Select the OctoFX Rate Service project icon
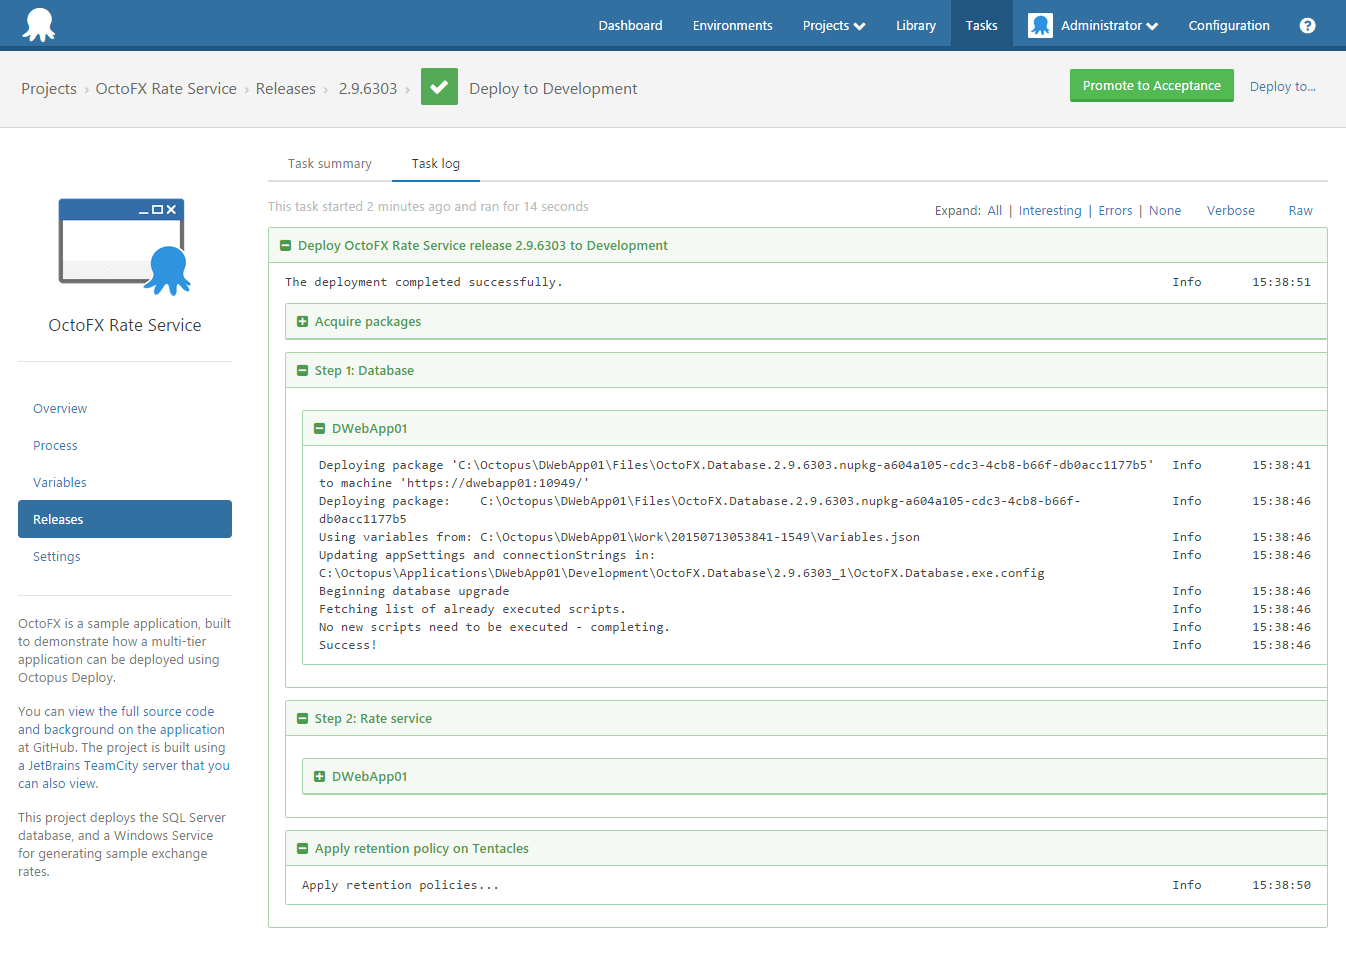The width and height of the screenshot is (1346, 953). tap(124, 243)
